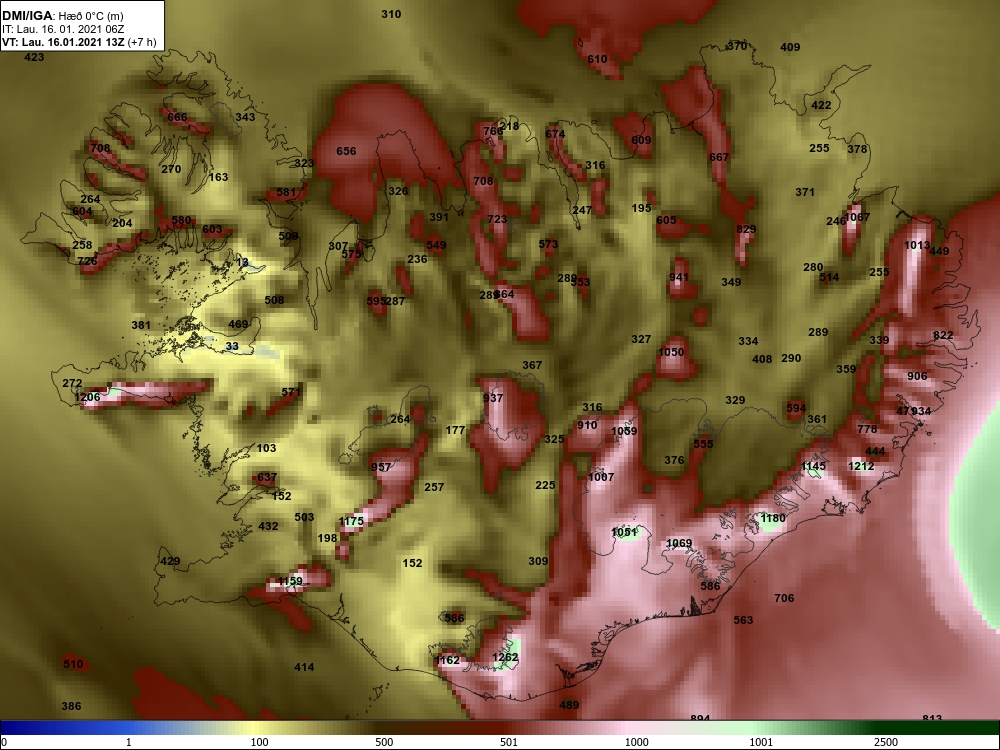Click the map value 1262
The image size is (1000, 750).
(x=505, y=658)
